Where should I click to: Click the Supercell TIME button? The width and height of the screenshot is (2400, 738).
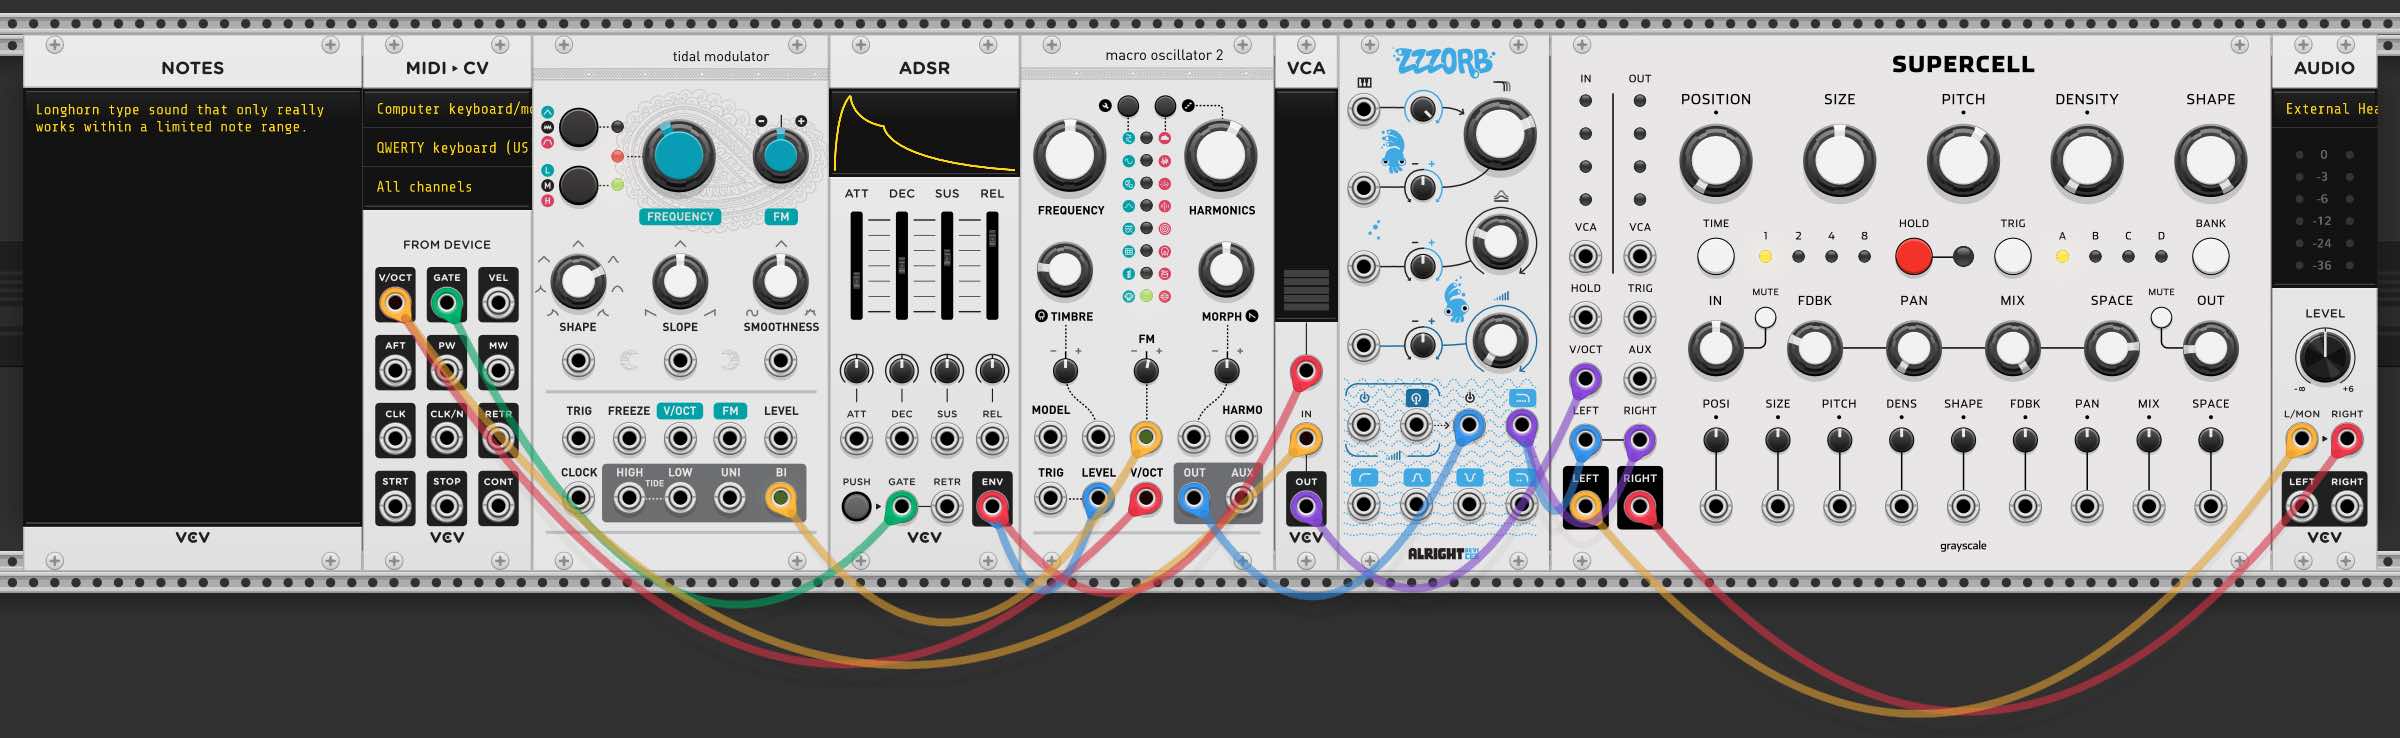tap(1716, 257)
